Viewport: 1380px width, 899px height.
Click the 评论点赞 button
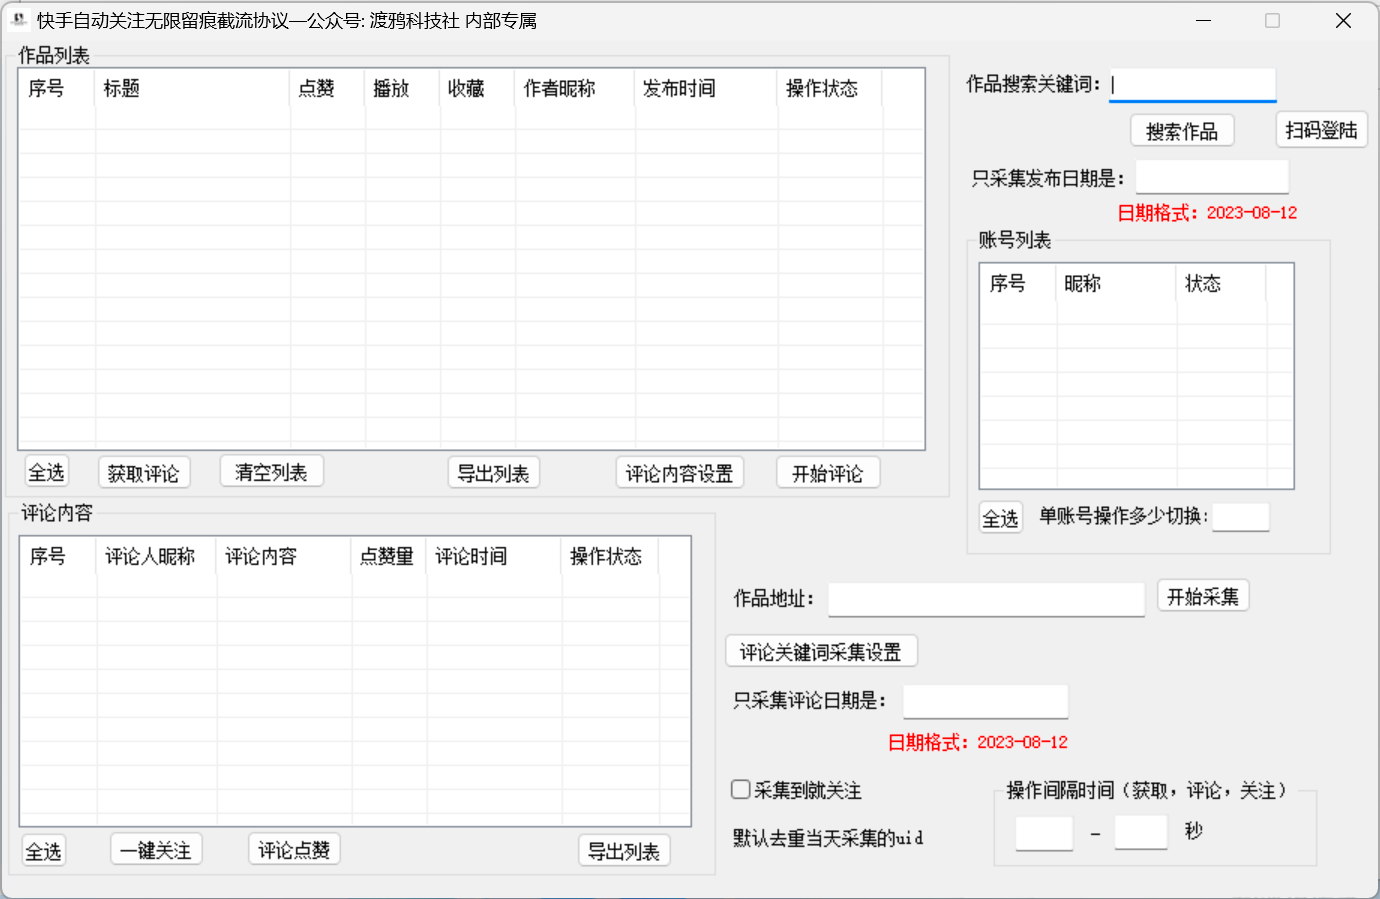coord(294,848)
